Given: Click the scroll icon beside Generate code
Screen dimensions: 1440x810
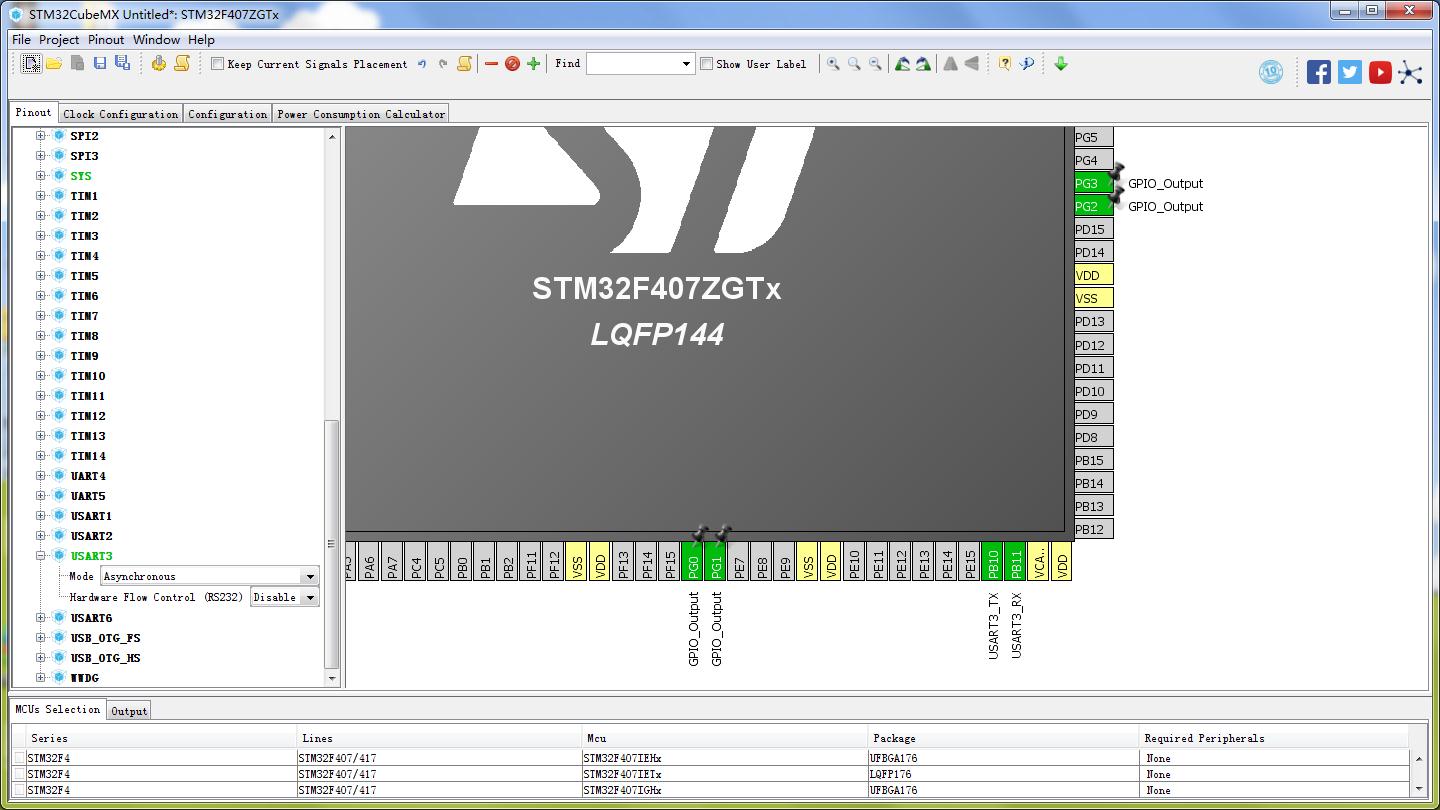Looking at the screenshot, I should tap(181, 64).
